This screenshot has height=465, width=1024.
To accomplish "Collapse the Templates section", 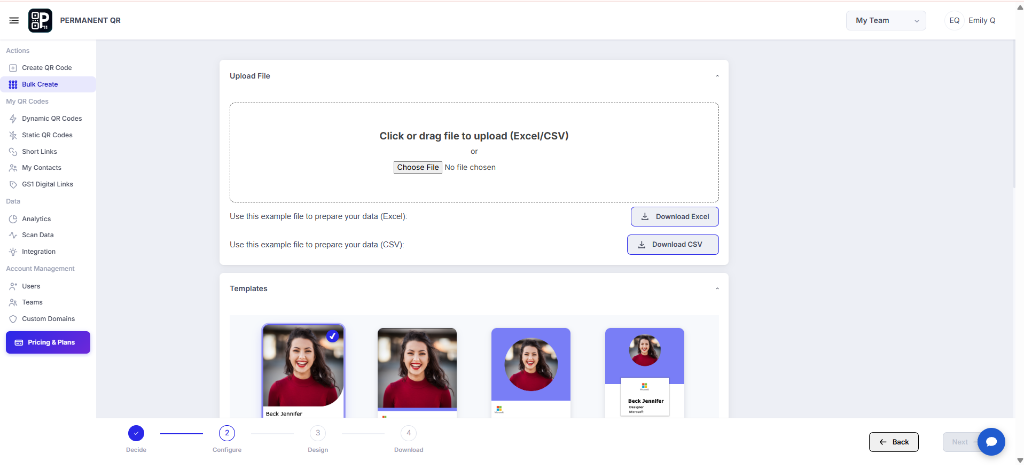I will click(717, 289).
